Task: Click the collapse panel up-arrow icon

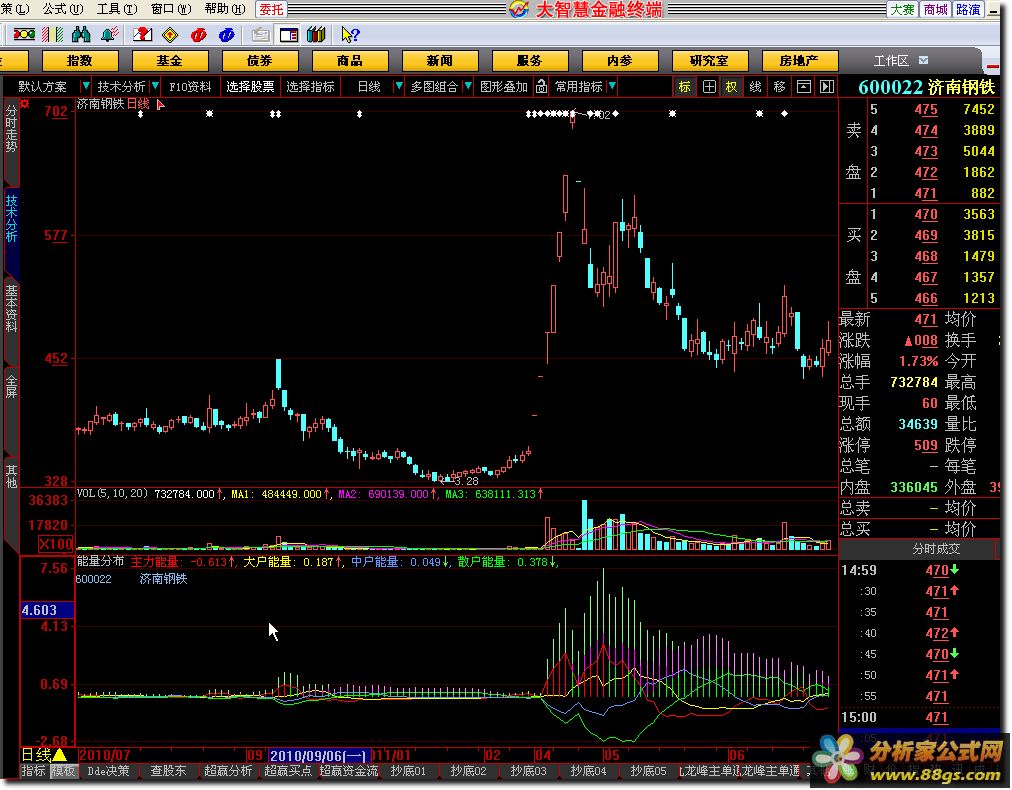Action: pos(803,86)
